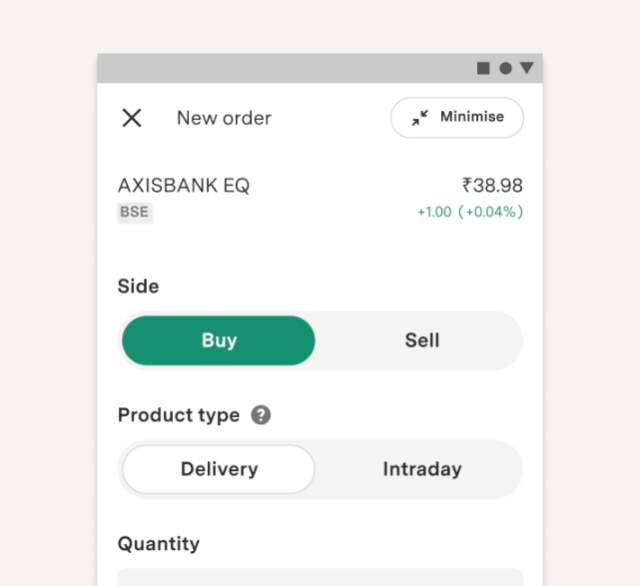Click the Side section label
Image resolution: width=640 pixels, height=586 pixels.
point(138,286)
